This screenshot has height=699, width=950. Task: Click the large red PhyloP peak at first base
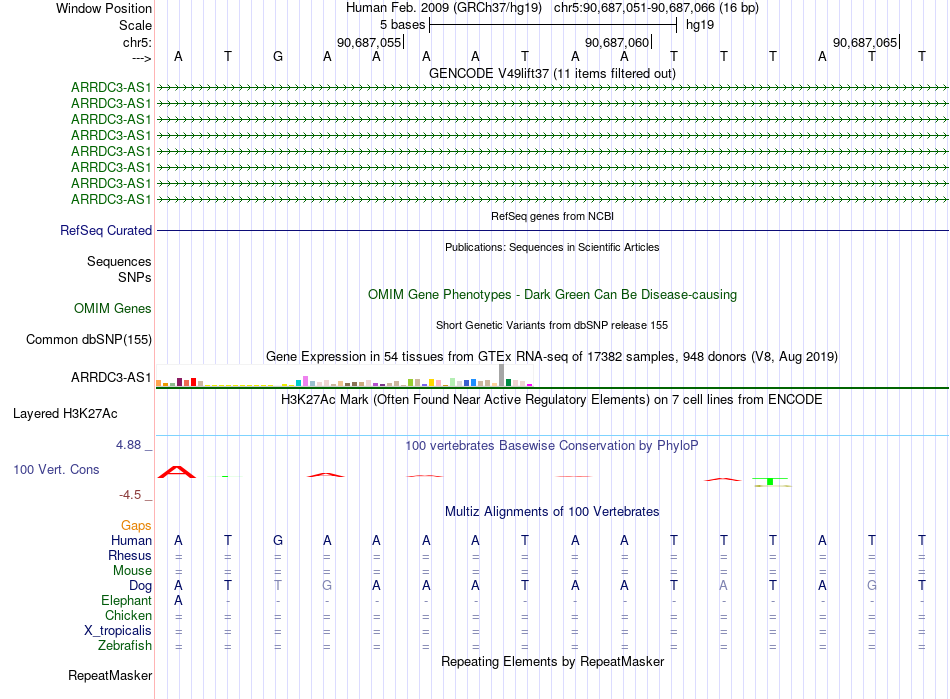(177, 472)
